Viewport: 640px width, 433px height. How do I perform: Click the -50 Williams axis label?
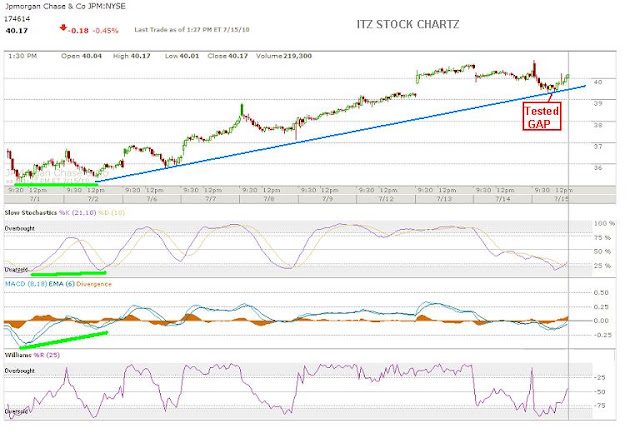tap(600, 392)
